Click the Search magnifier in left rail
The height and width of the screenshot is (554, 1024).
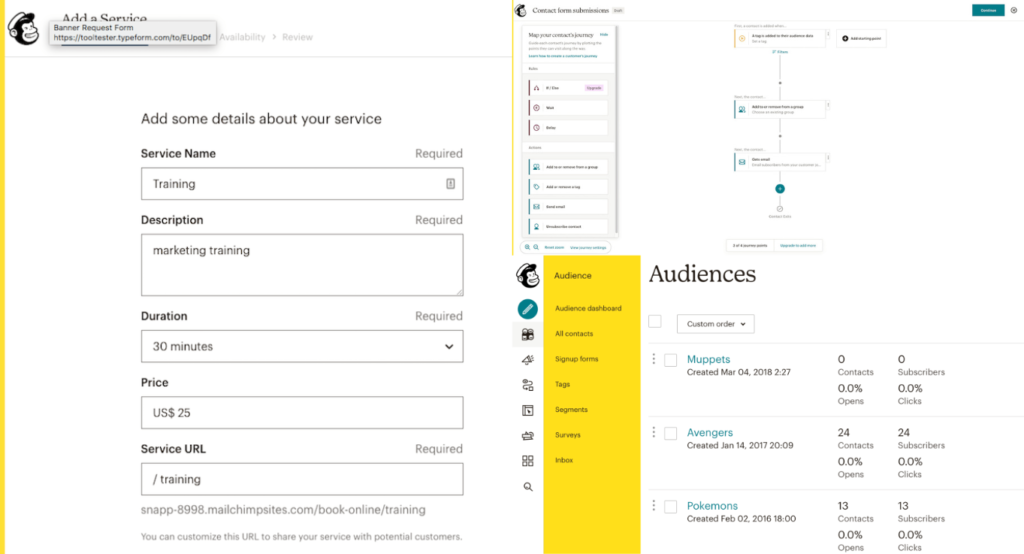click(x=528, y=487)
